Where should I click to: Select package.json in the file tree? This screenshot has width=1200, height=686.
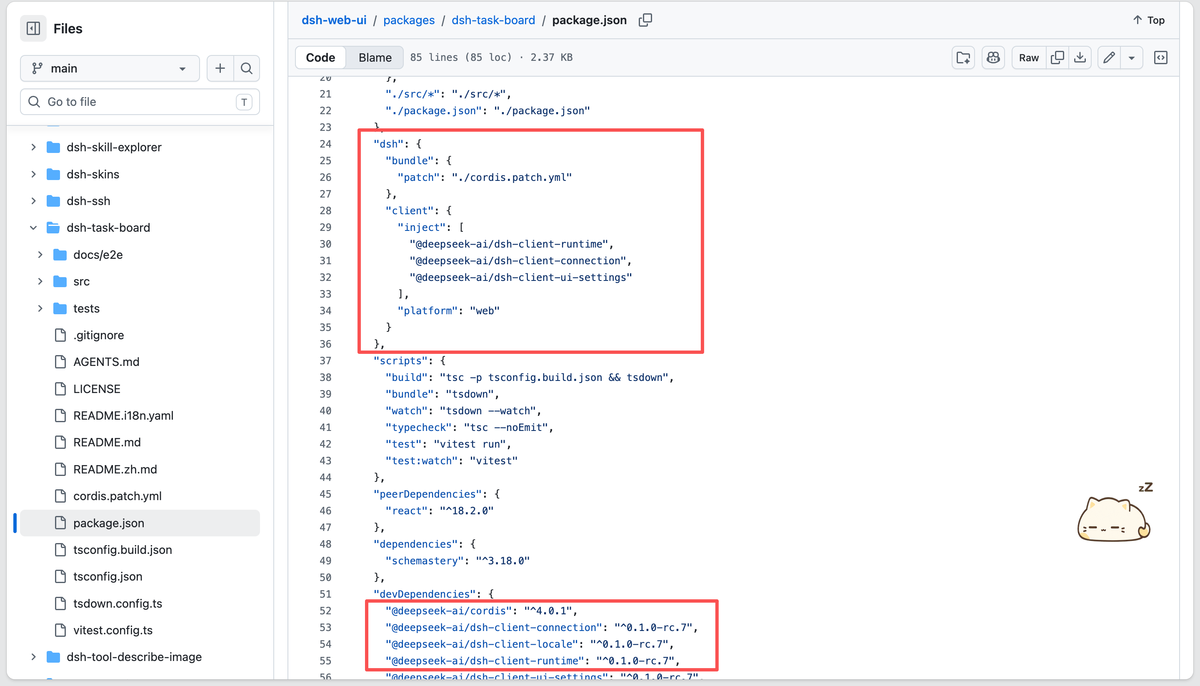pyautogui.click(x=140, y=523)
